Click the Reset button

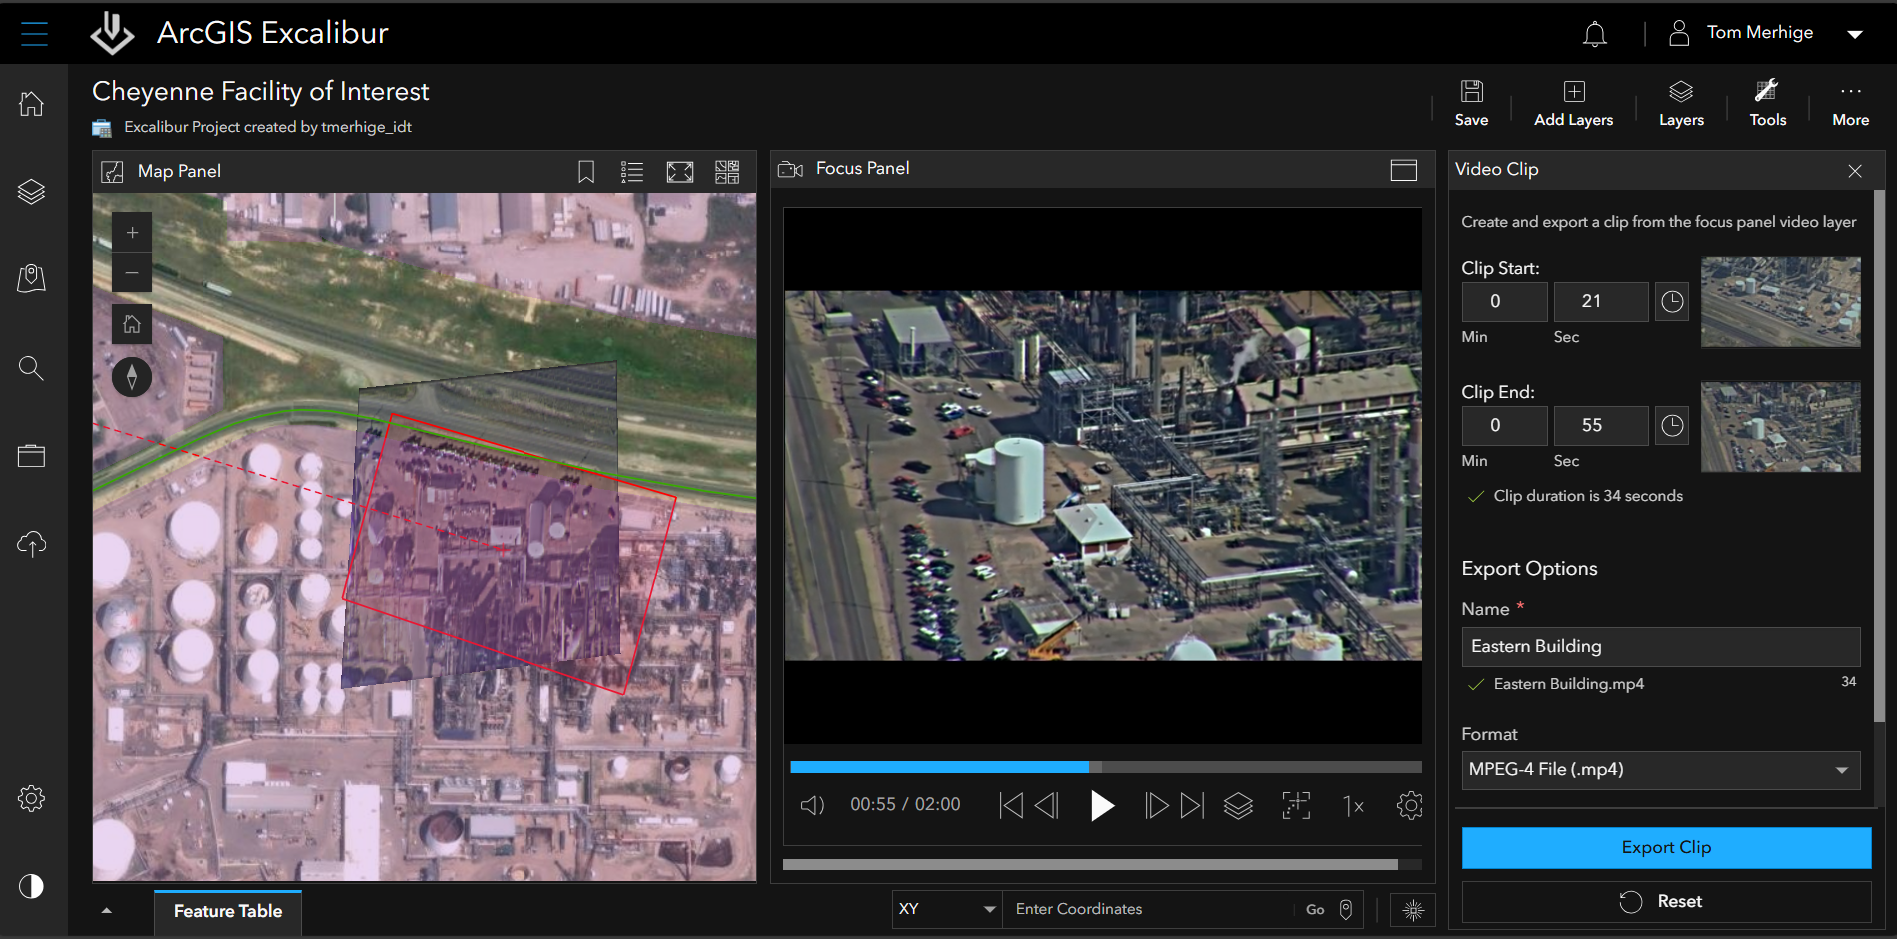(1666, 901)
